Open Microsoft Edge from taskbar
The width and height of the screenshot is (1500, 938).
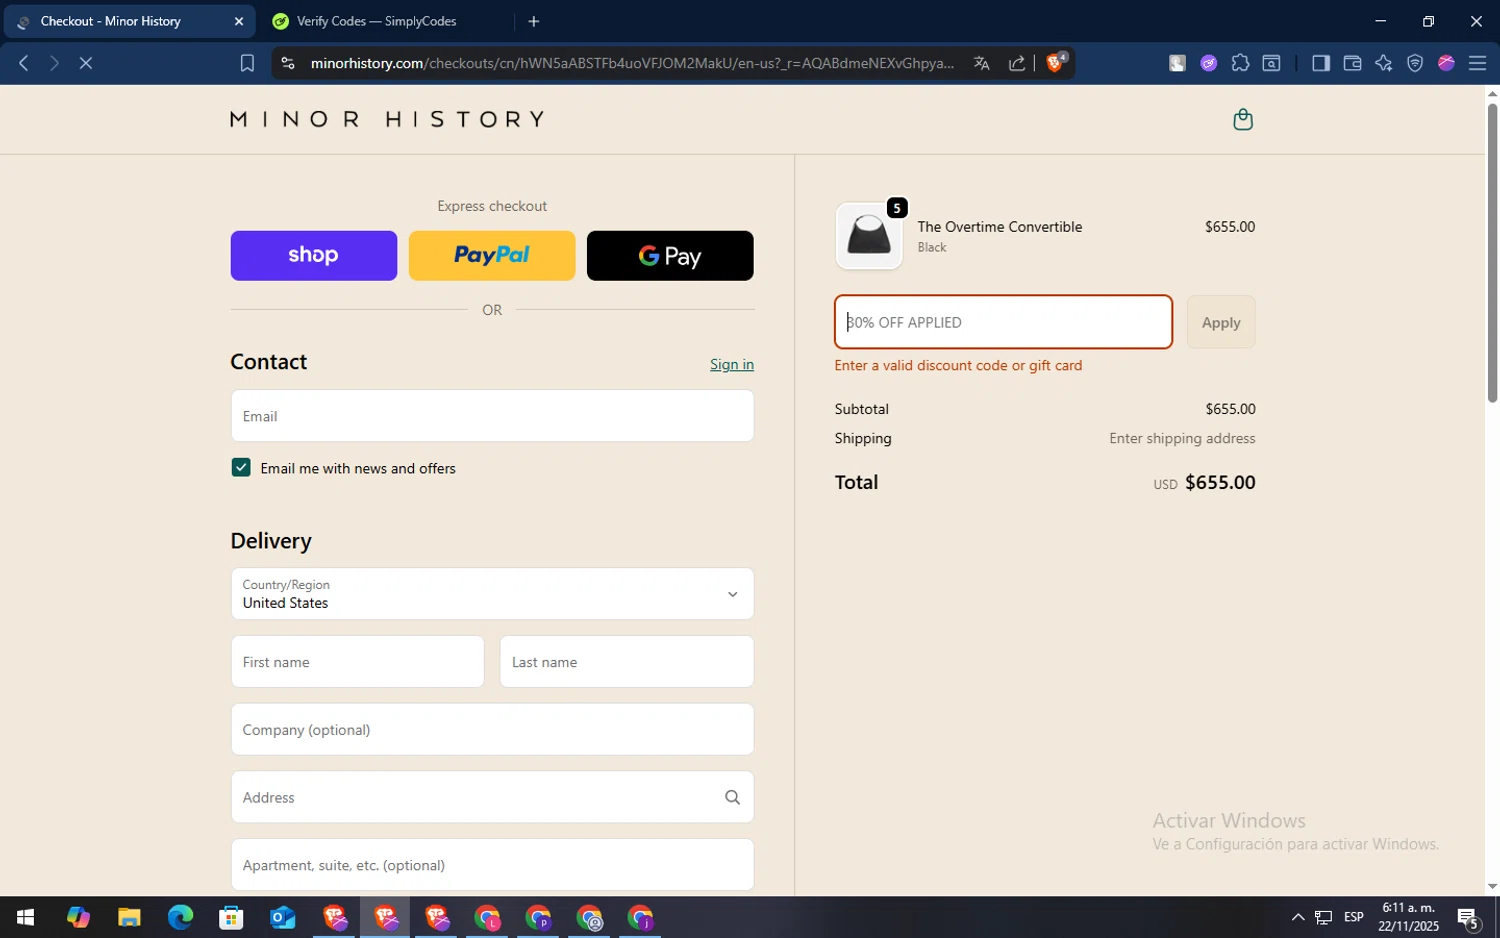(180, 917)
